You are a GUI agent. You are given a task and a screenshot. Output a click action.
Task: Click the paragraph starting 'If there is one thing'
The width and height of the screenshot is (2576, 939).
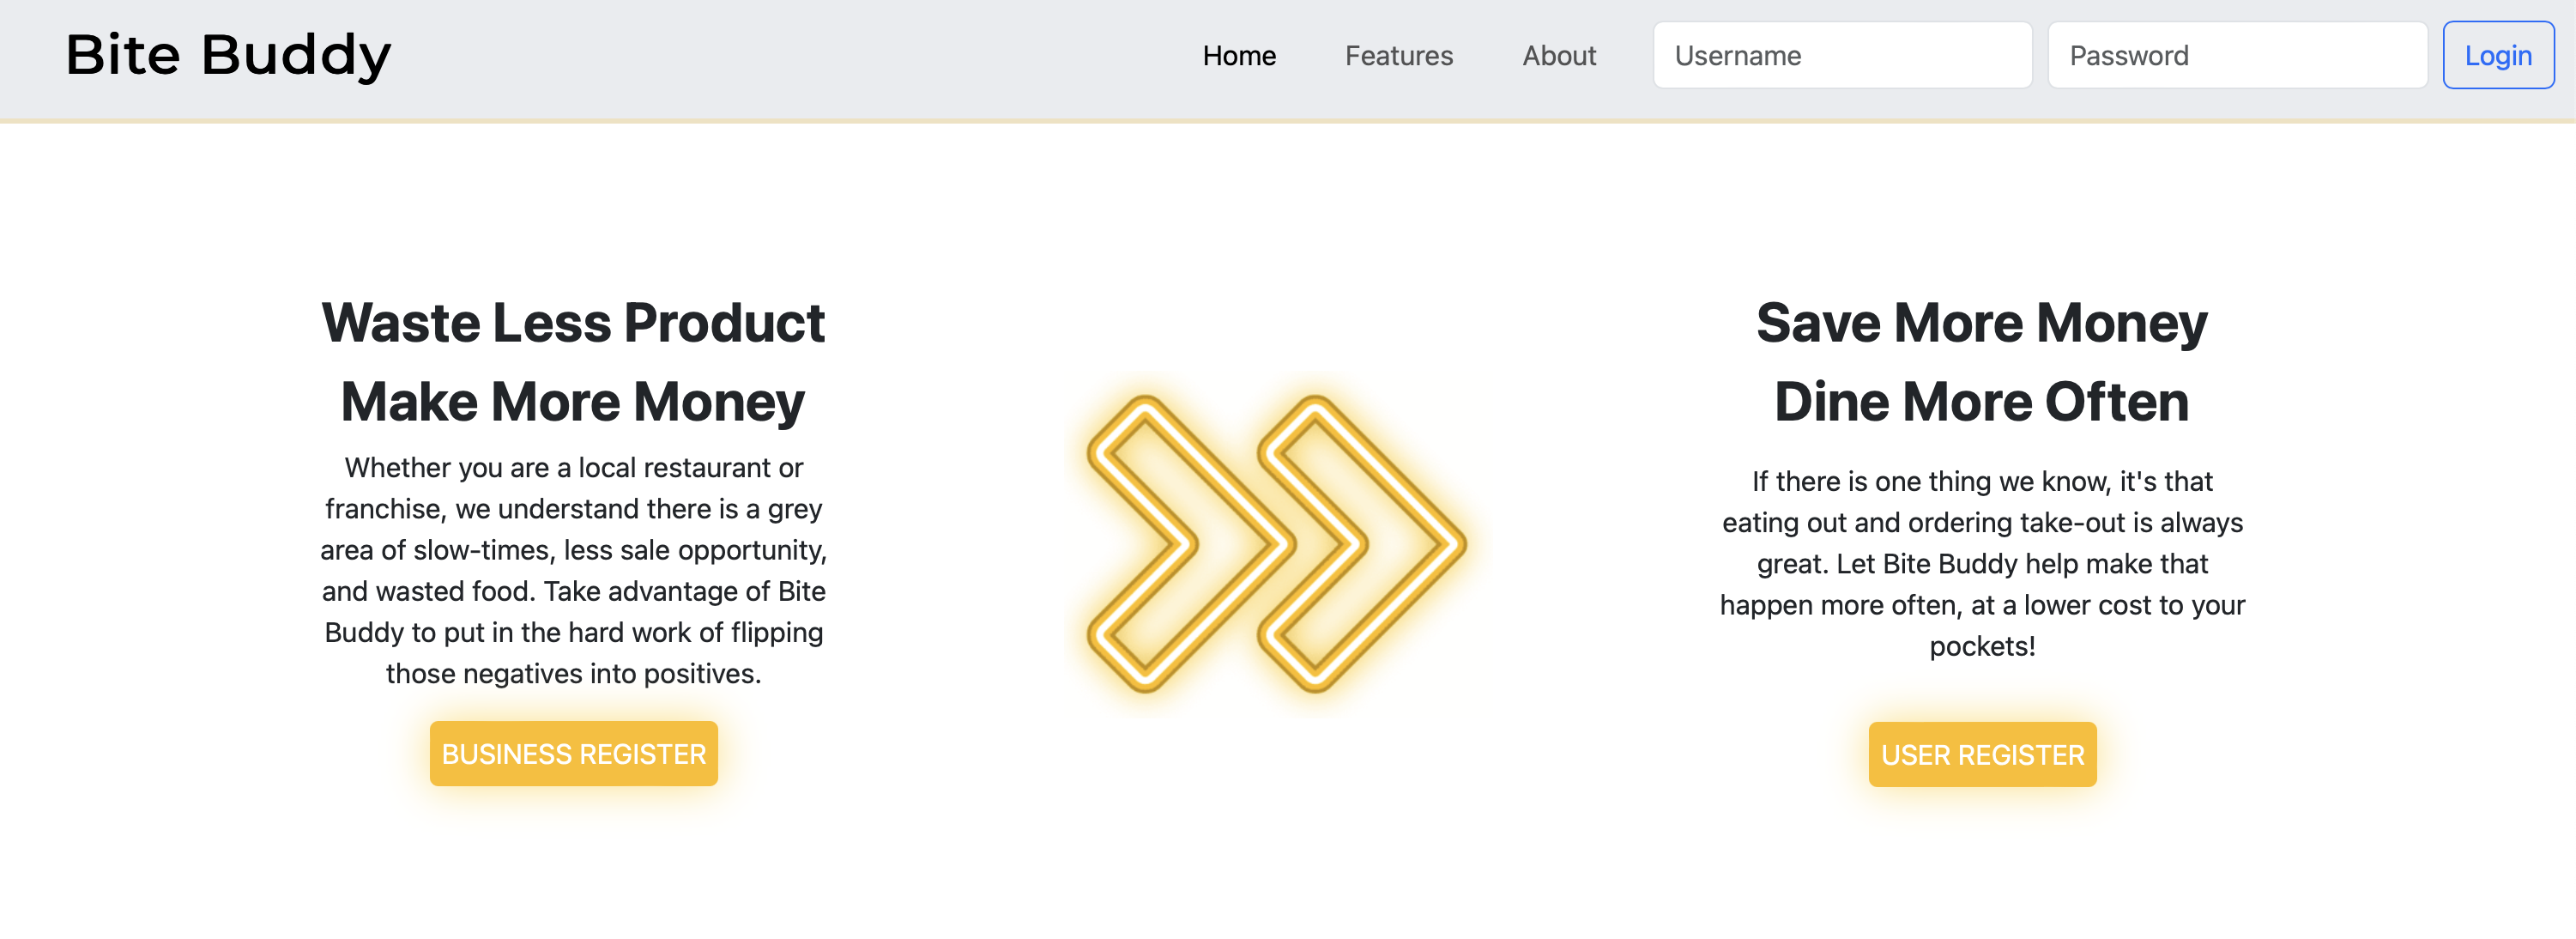[x=1982, y=564]
